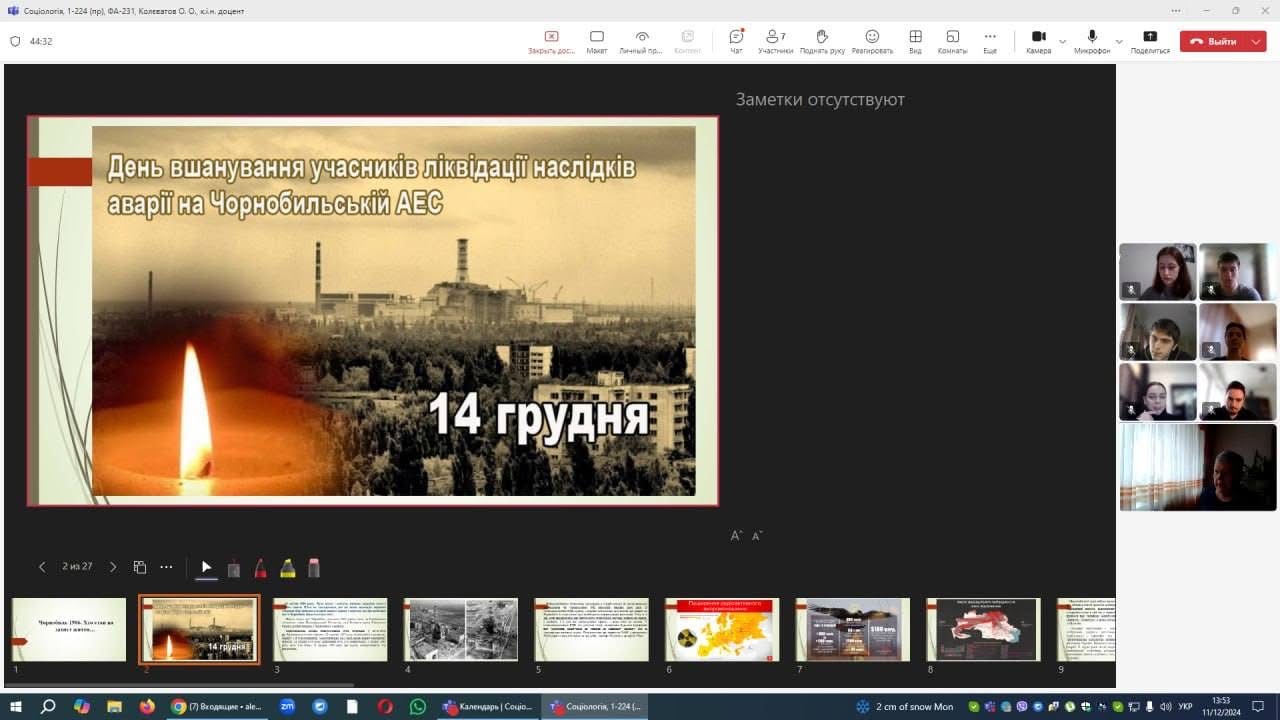Open the Еще more options menu

990,41
